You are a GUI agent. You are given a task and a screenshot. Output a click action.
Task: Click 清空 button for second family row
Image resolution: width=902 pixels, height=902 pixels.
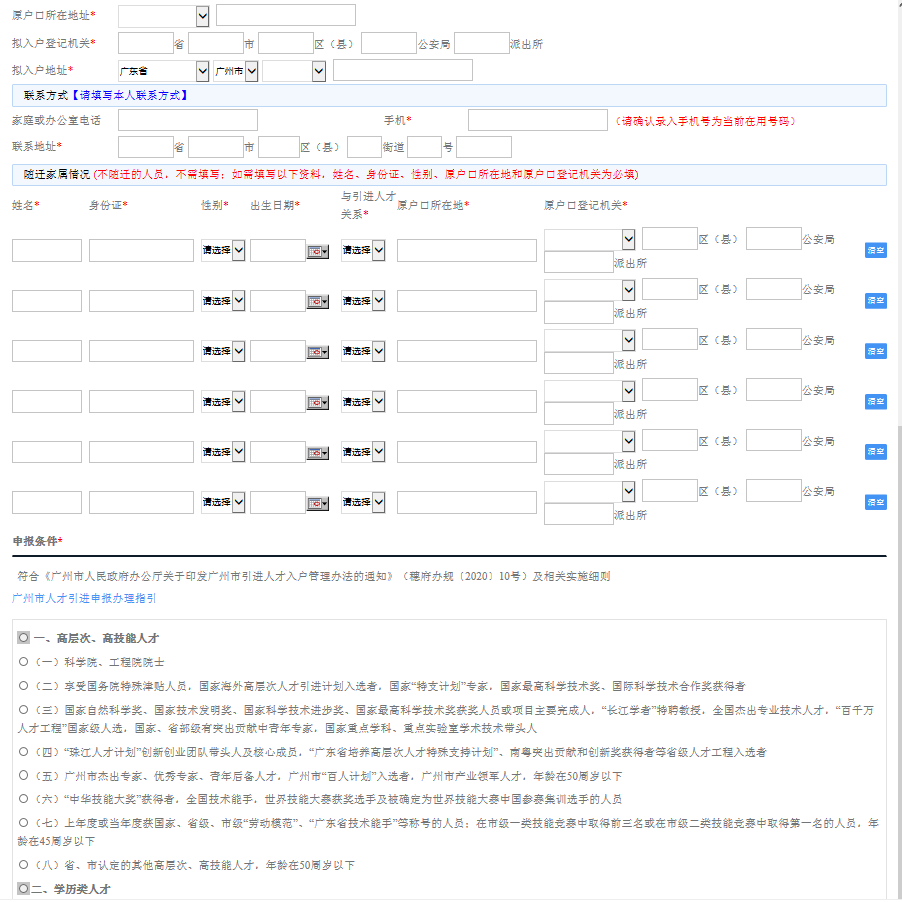click(x=876, y=300)
